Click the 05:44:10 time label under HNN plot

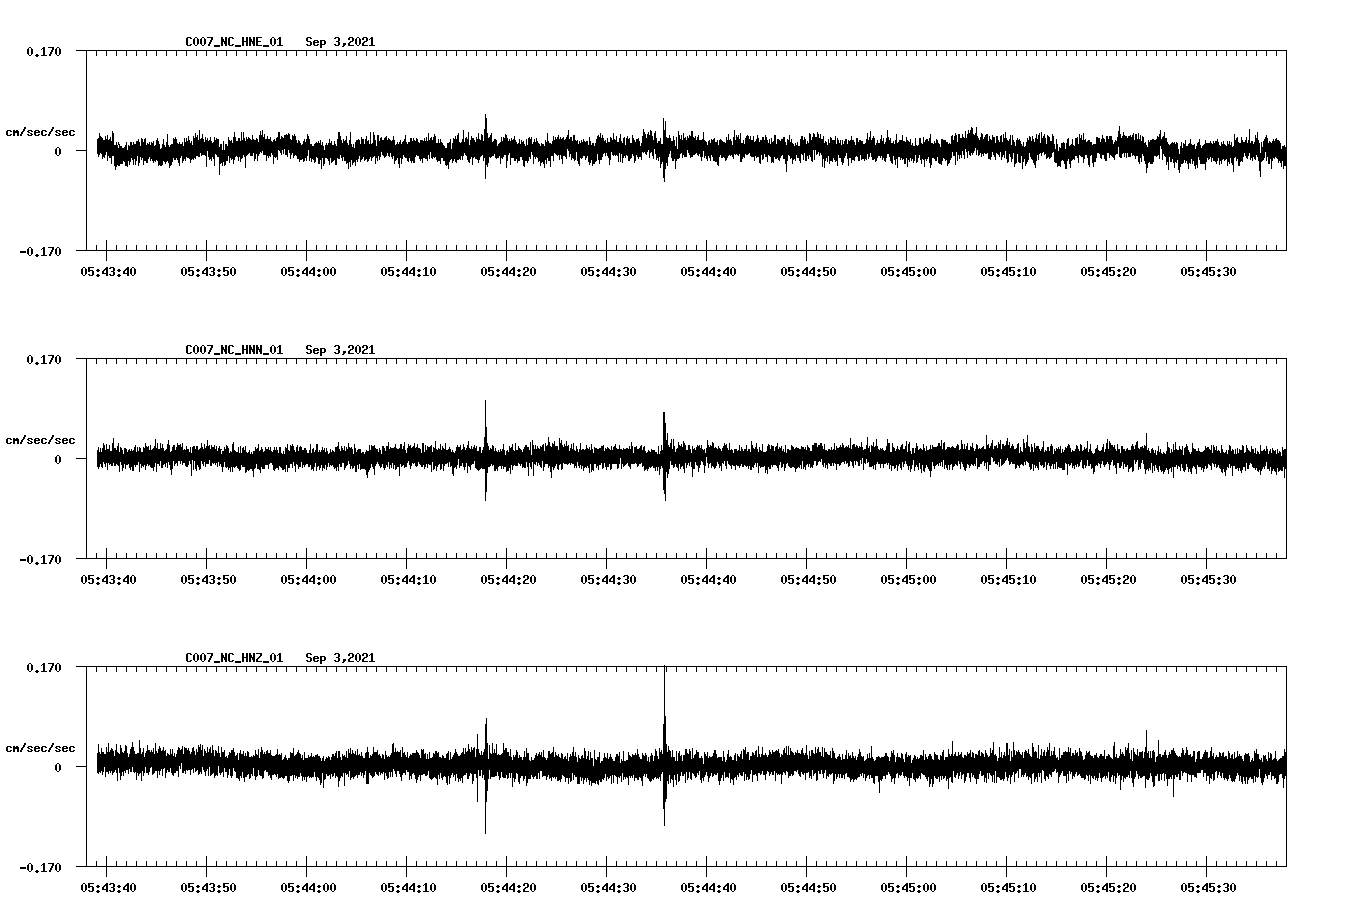[408, 579]
